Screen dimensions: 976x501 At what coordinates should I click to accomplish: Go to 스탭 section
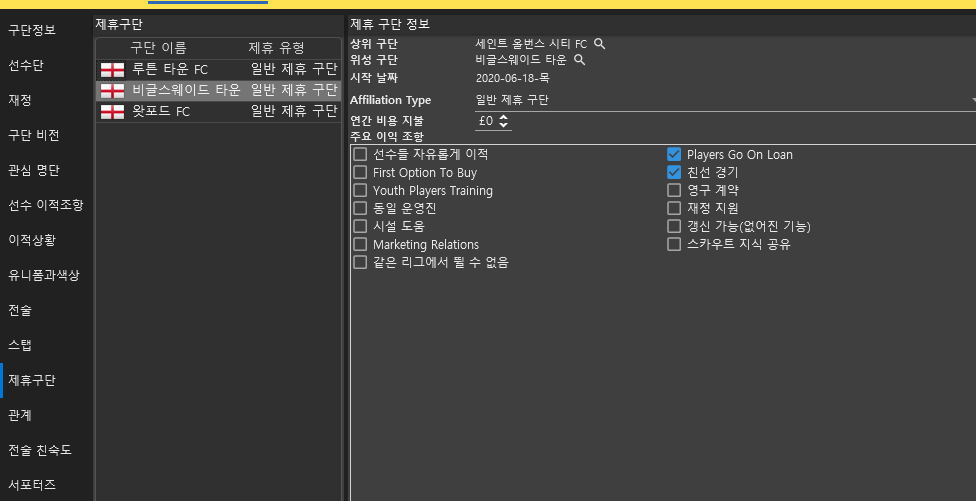(x=20, y=345)
